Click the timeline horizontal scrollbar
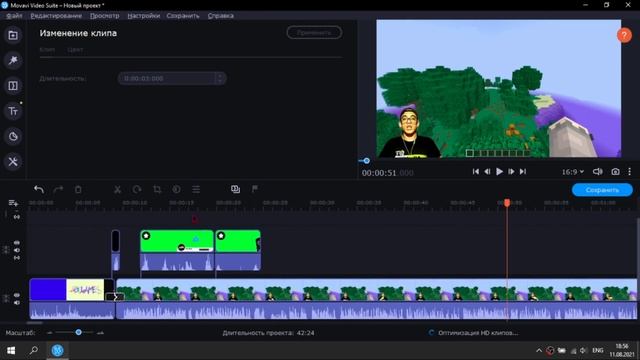This screenshot has height=360, width=640. tap(35, 323)
